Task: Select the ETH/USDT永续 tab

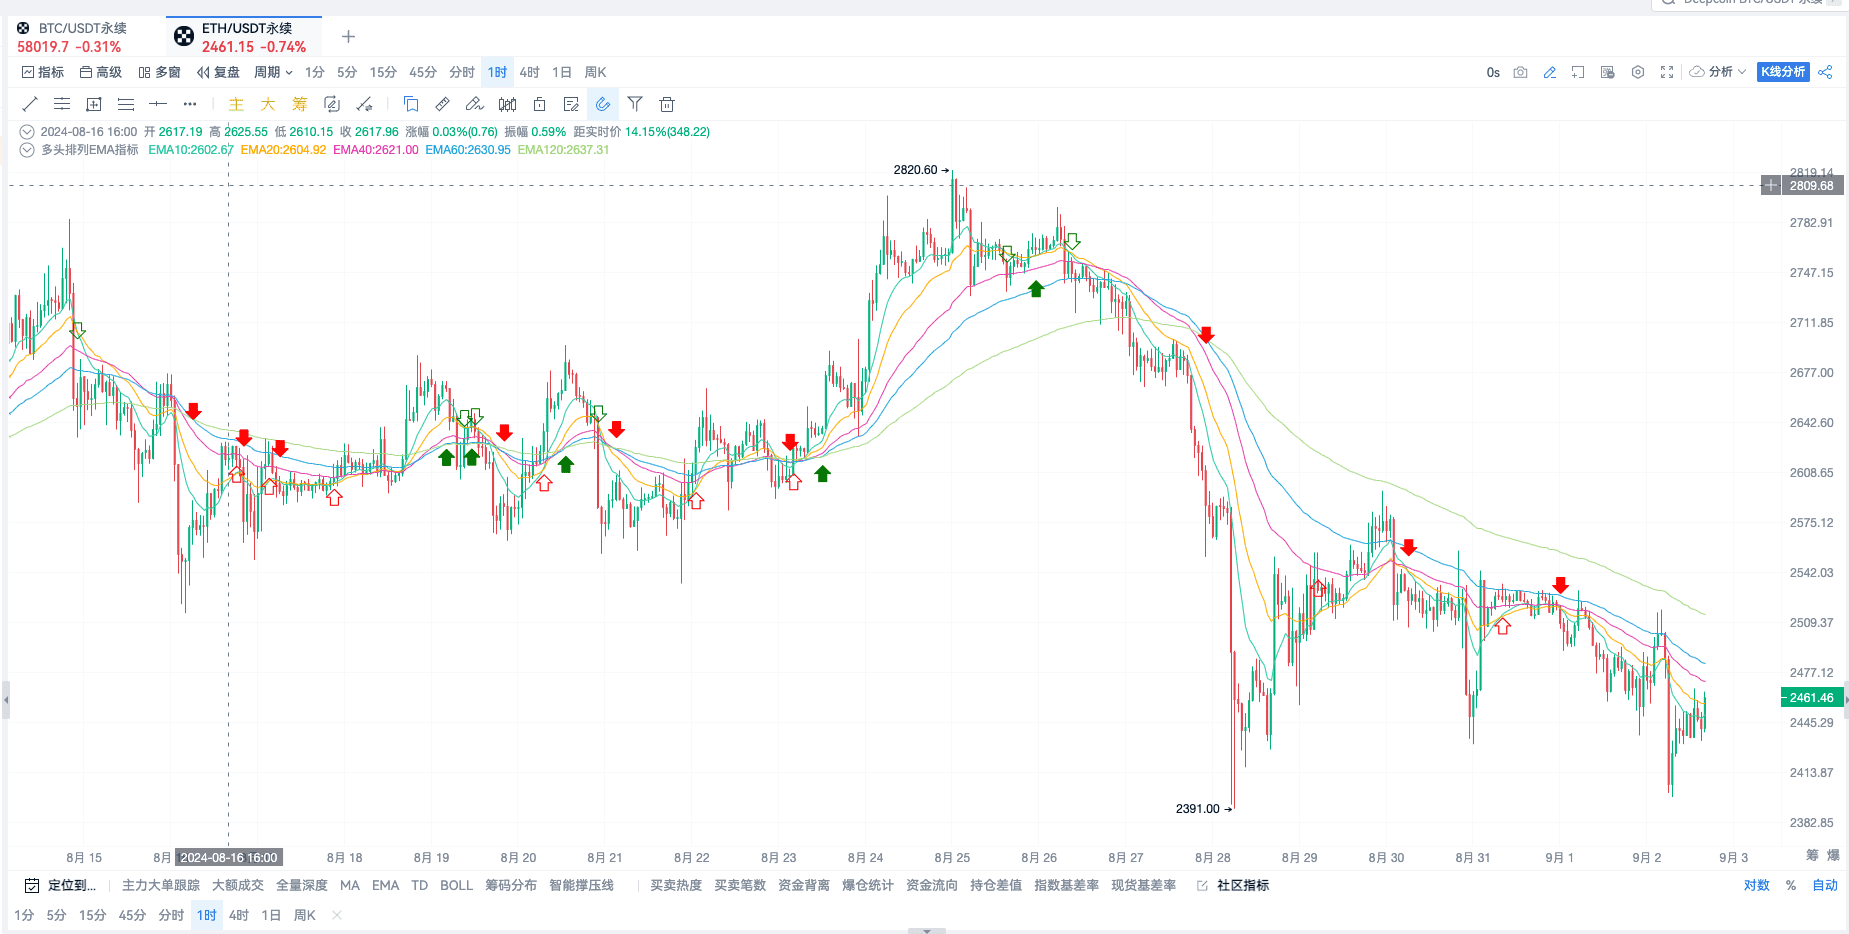Action: coord(243,37)
